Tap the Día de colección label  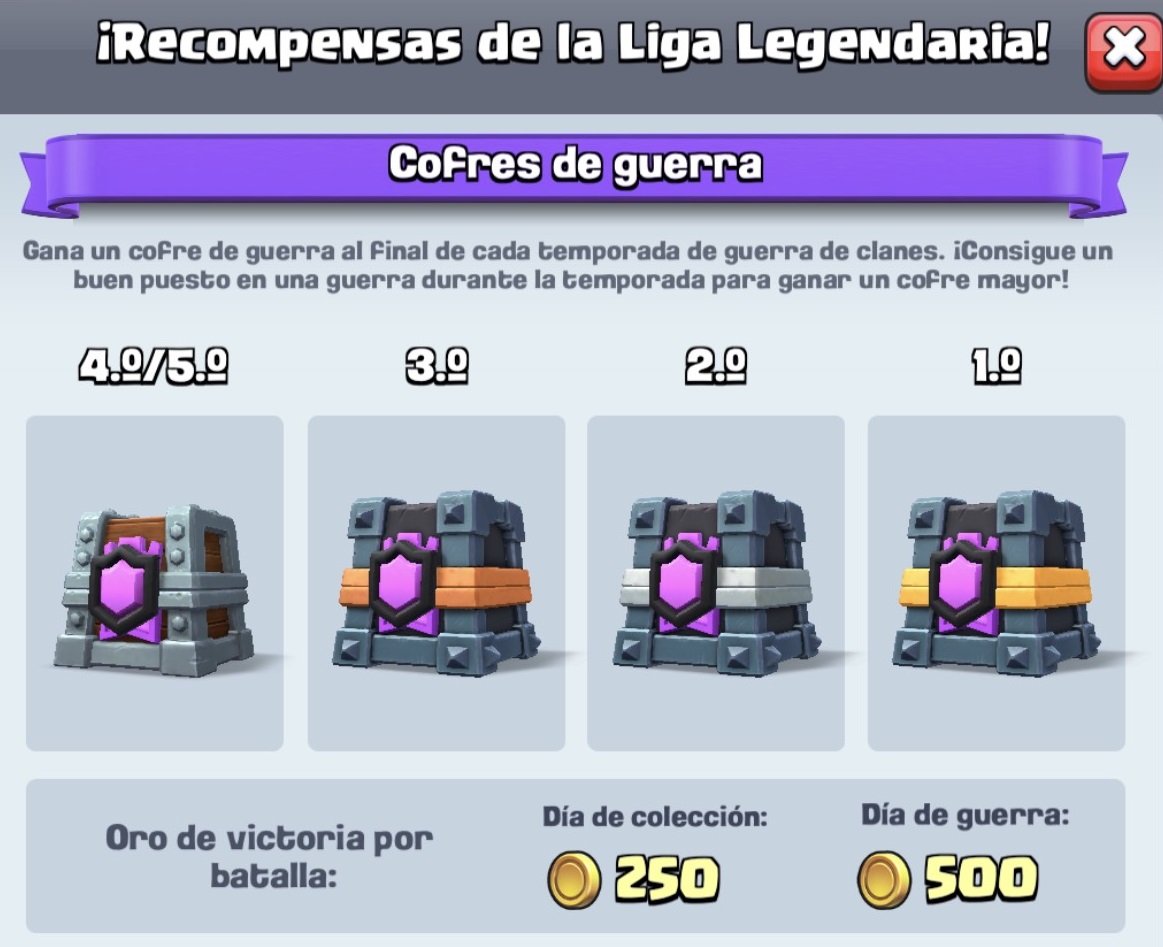[x=655, y=816]
